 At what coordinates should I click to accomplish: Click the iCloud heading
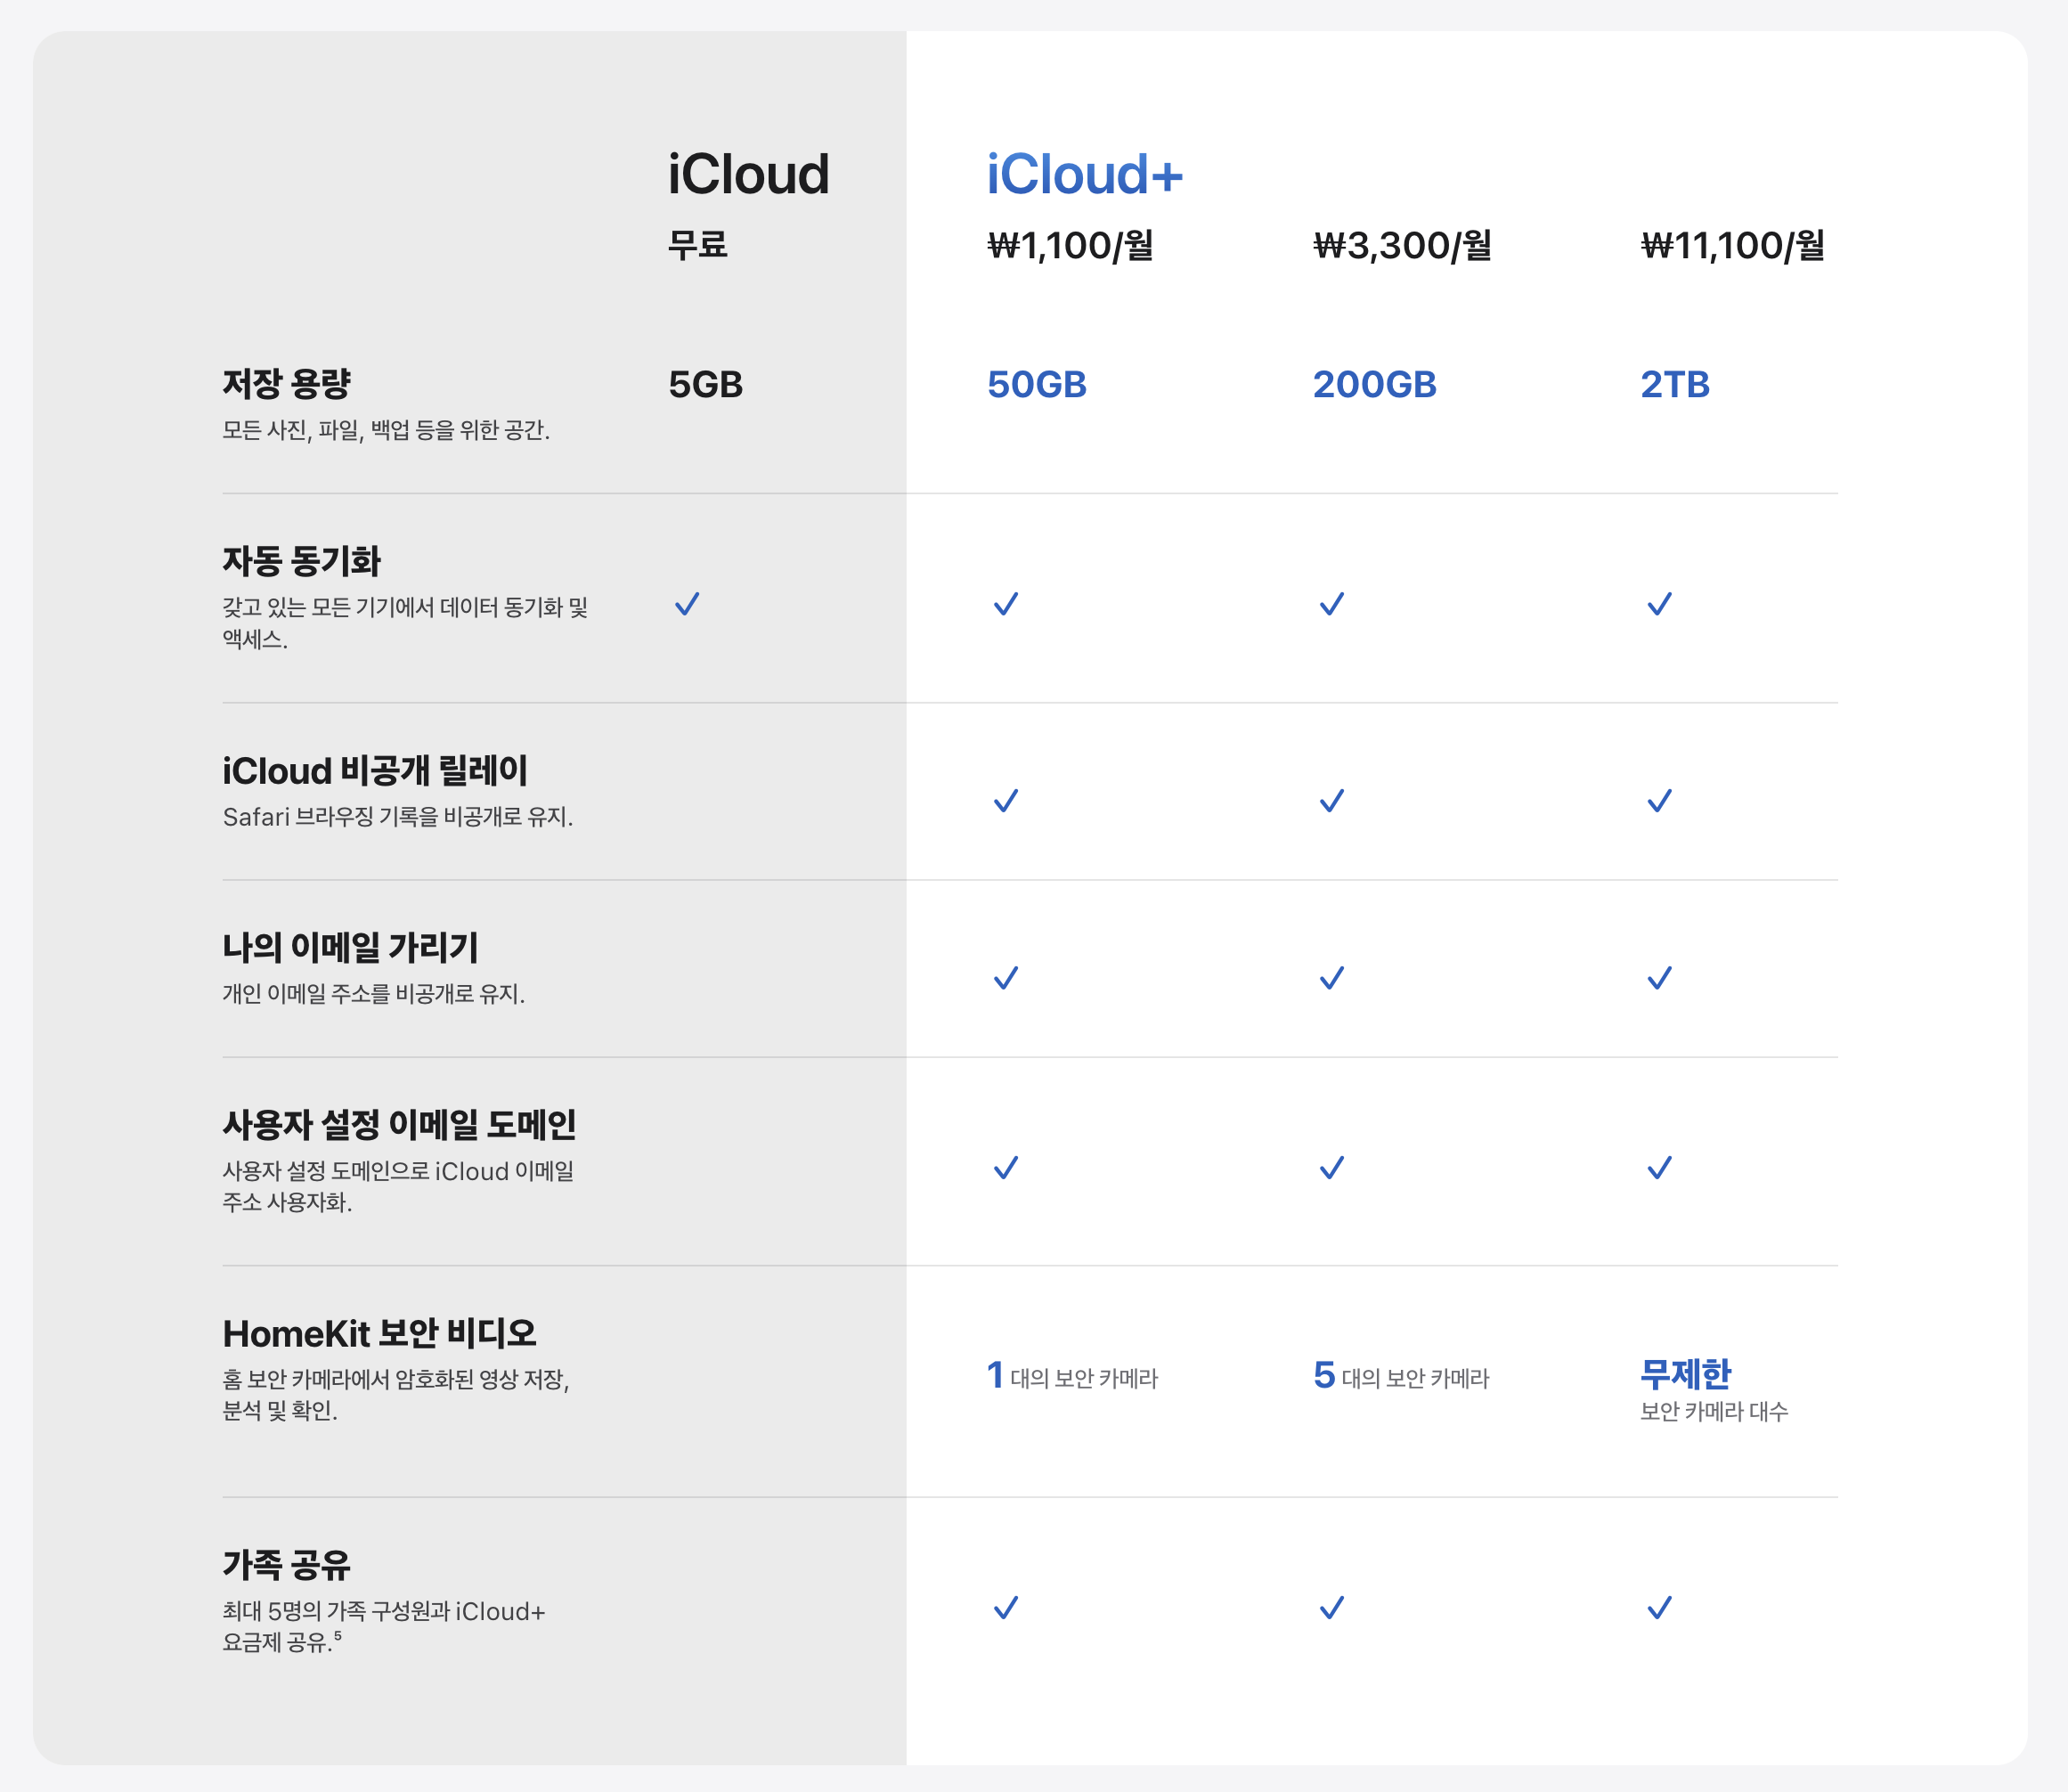click(x=749, y=174)
